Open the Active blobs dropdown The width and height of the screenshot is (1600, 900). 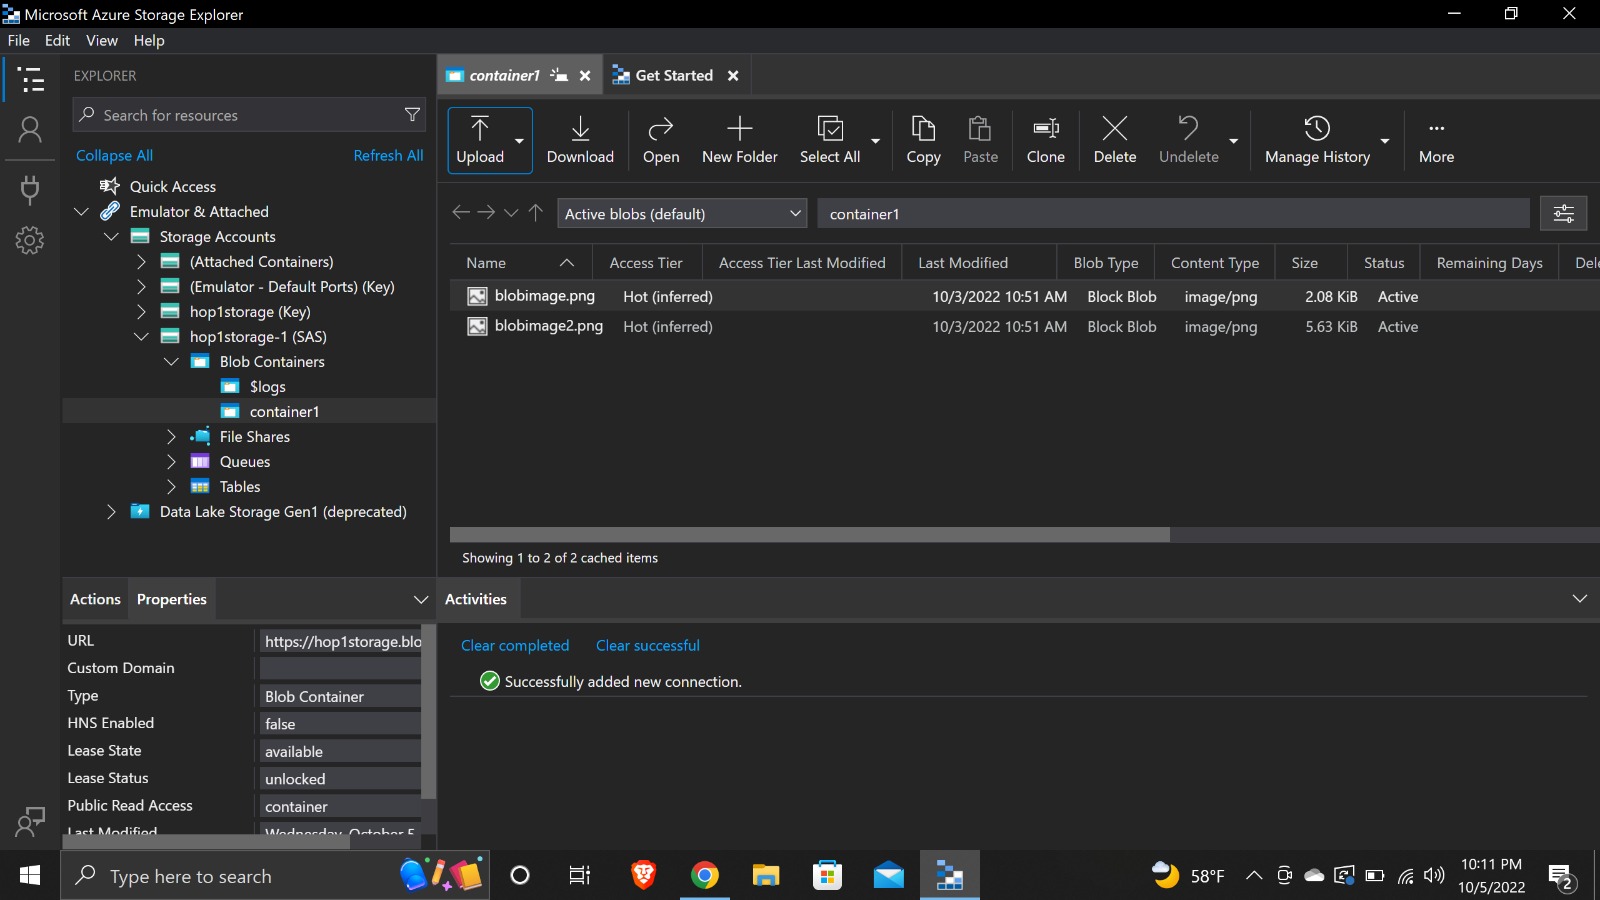click(x=681, y=213)
